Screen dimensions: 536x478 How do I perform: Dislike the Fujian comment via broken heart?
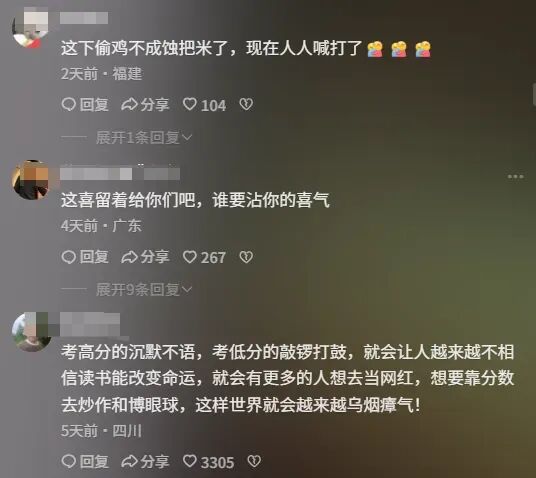point(246,104)
